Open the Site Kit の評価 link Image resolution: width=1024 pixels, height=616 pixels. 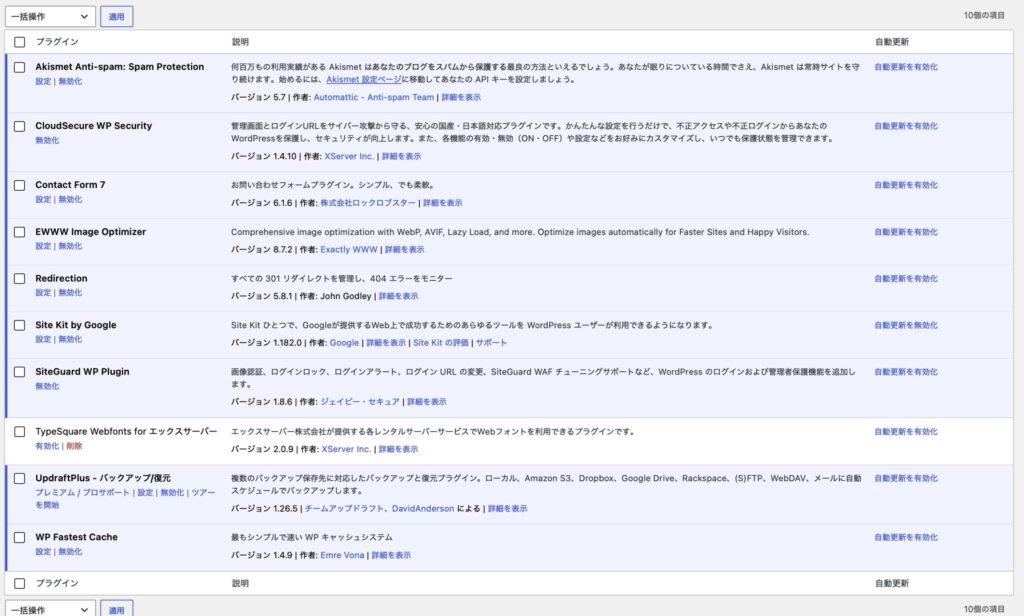tap(441, 343)
